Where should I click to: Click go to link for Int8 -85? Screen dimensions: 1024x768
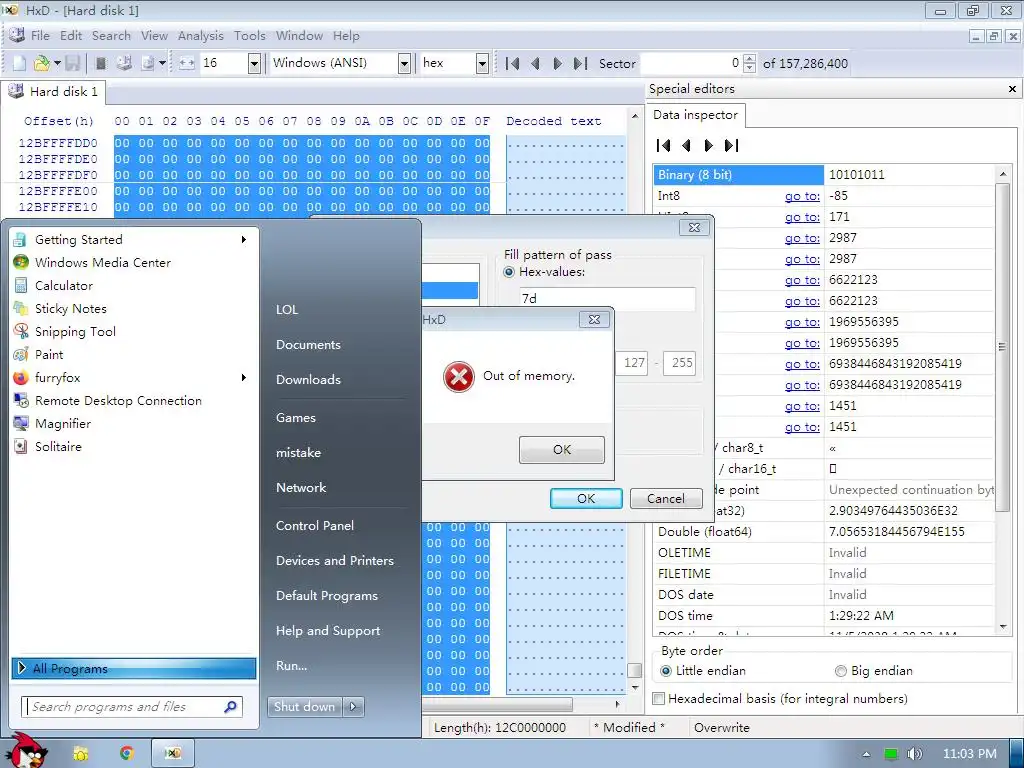[802, 196]
